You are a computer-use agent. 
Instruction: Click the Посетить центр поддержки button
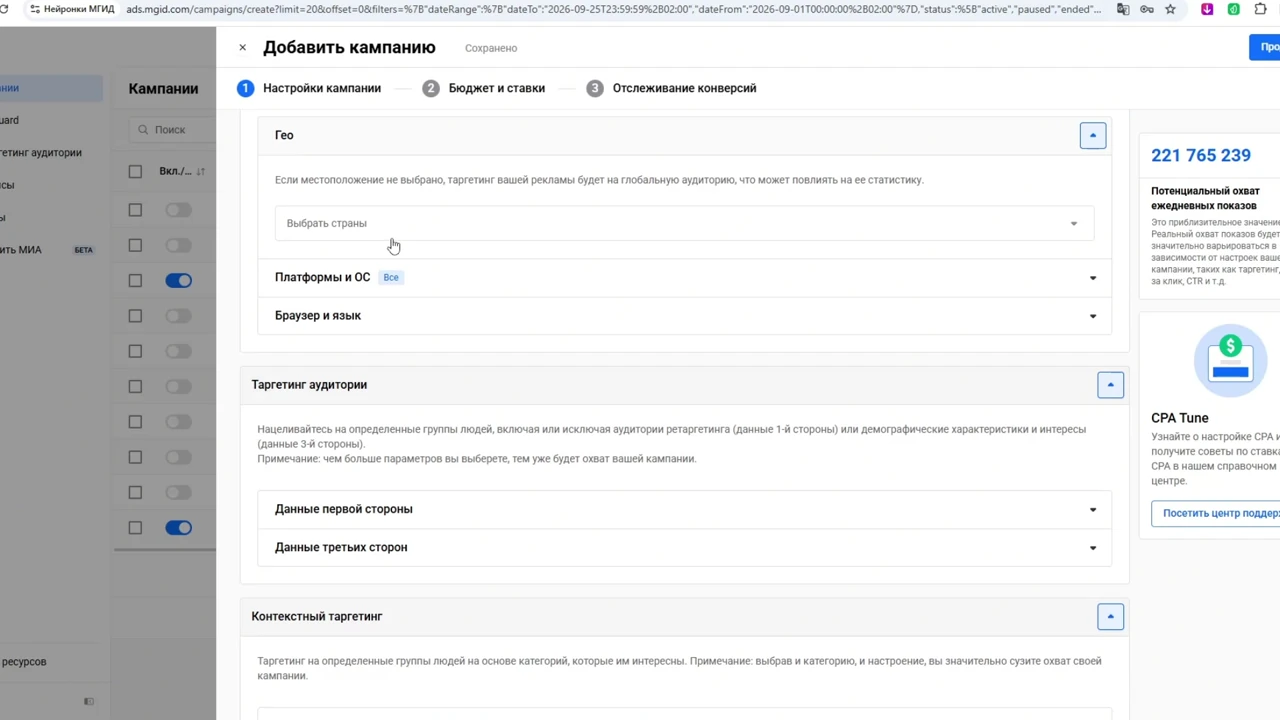coord(1216,513)
